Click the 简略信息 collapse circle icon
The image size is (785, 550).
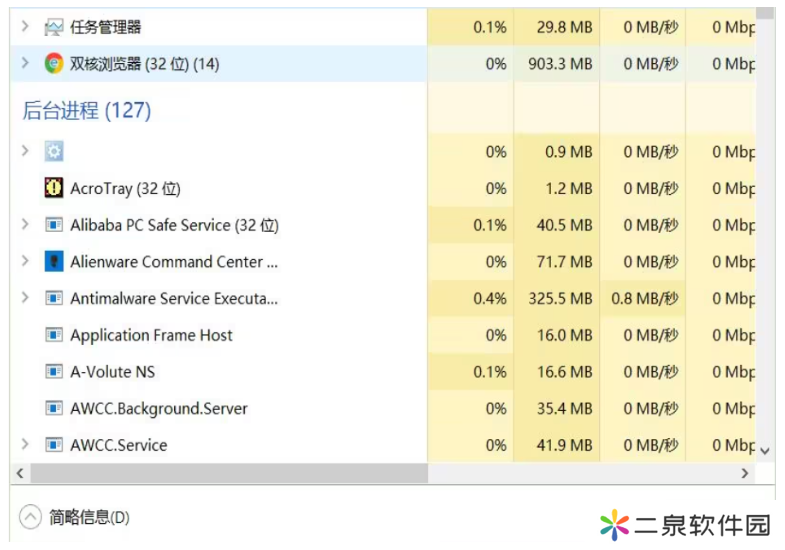pyautogui.click(x=30, y=516)
